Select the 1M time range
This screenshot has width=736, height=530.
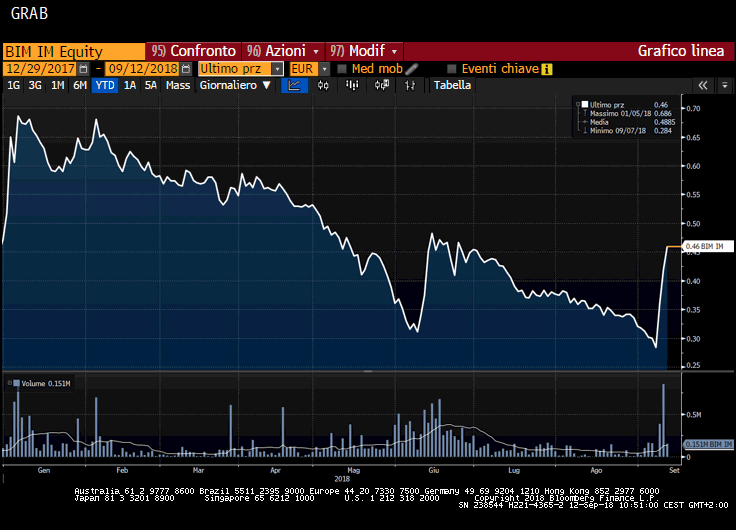[x=57, y=85]
